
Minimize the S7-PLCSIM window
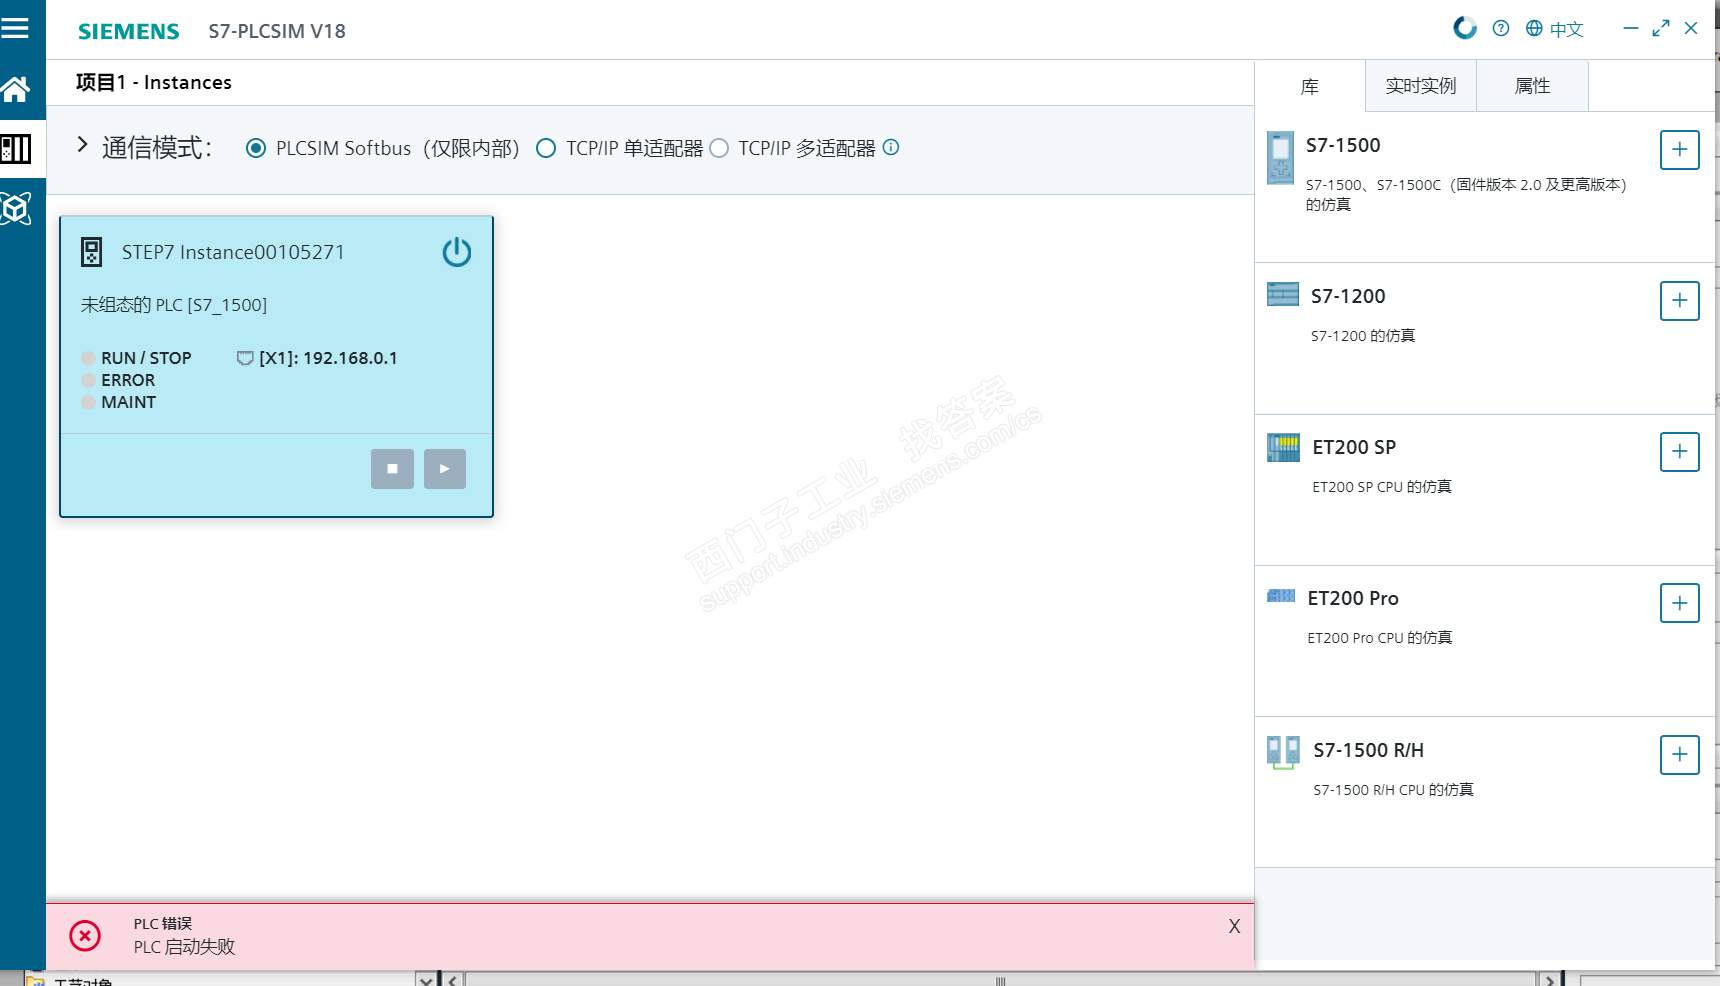click(x=1631, y=28)
